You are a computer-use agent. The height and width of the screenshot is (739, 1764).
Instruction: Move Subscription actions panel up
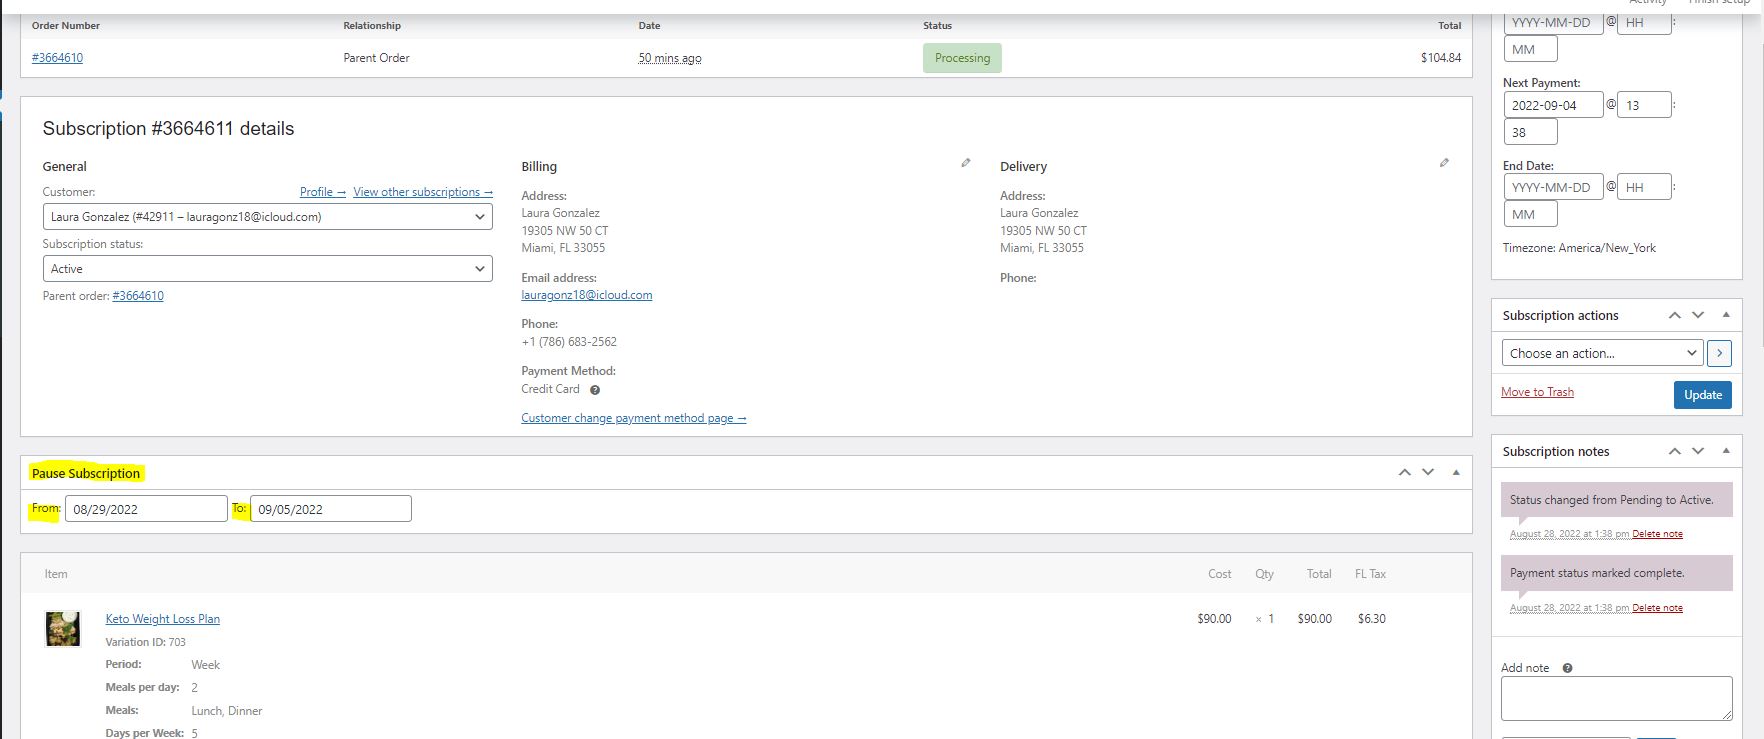(1675, 315)
